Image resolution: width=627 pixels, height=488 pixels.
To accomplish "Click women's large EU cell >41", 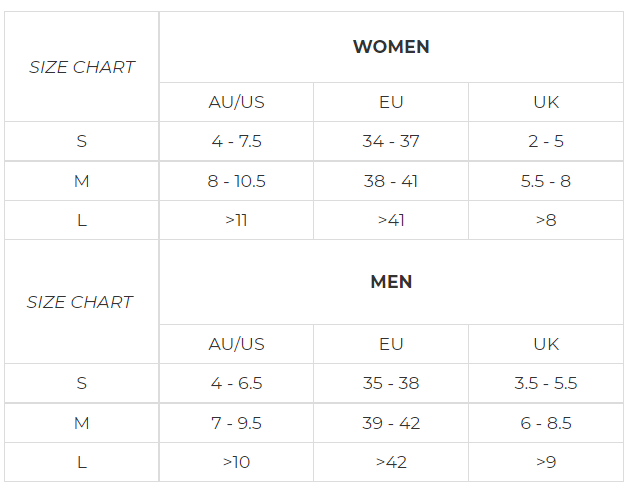I will click(391, 220).
